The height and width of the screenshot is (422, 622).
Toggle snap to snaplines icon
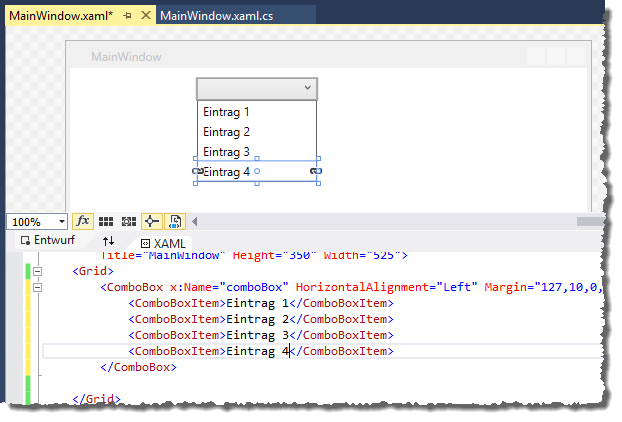(x=152, y=221)
